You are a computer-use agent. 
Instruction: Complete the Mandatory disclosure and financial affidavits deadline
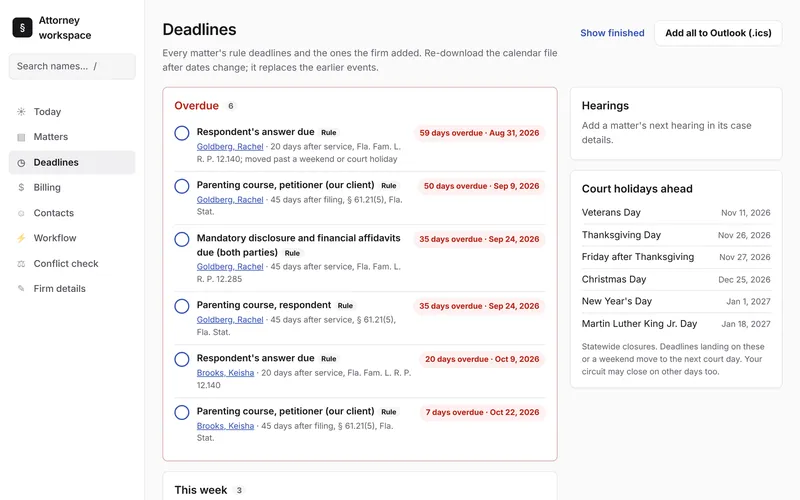click(182, 239)
